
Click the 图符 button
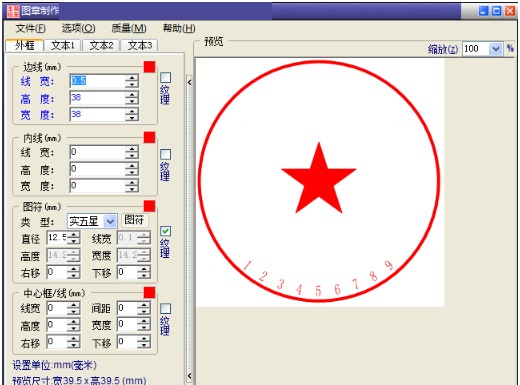(134, 220)
